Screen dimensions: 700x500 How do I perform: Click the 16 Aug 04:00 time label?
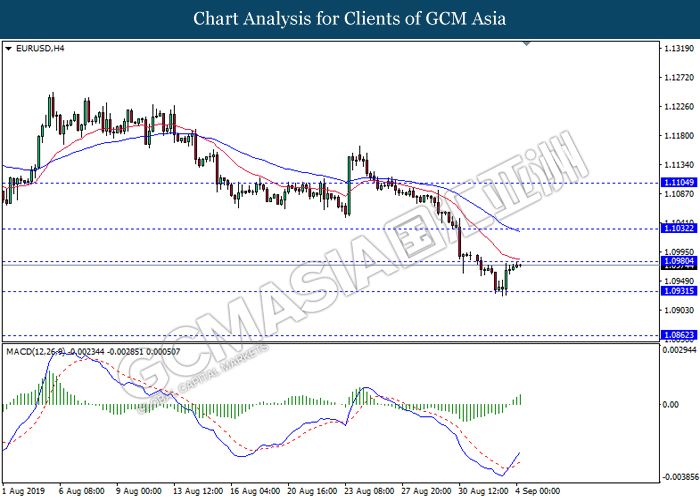255,491
